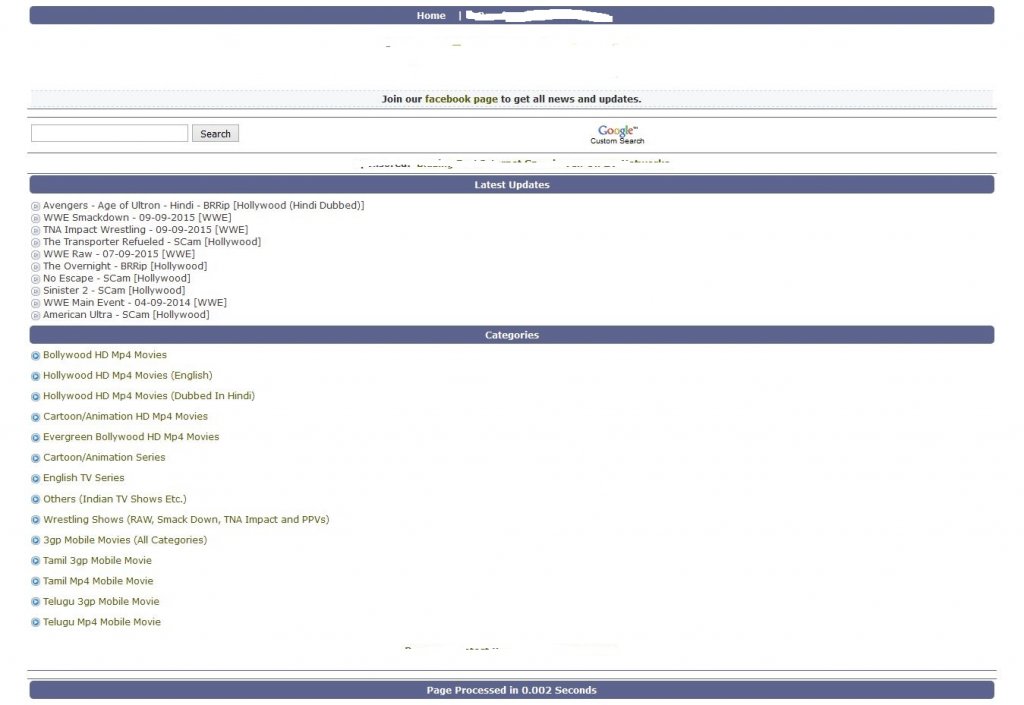Open Avengers Age of Ultron Hindi BRRip
Image resolution: width=1024 pixels, height=705 pixels.
pos(204,206)
